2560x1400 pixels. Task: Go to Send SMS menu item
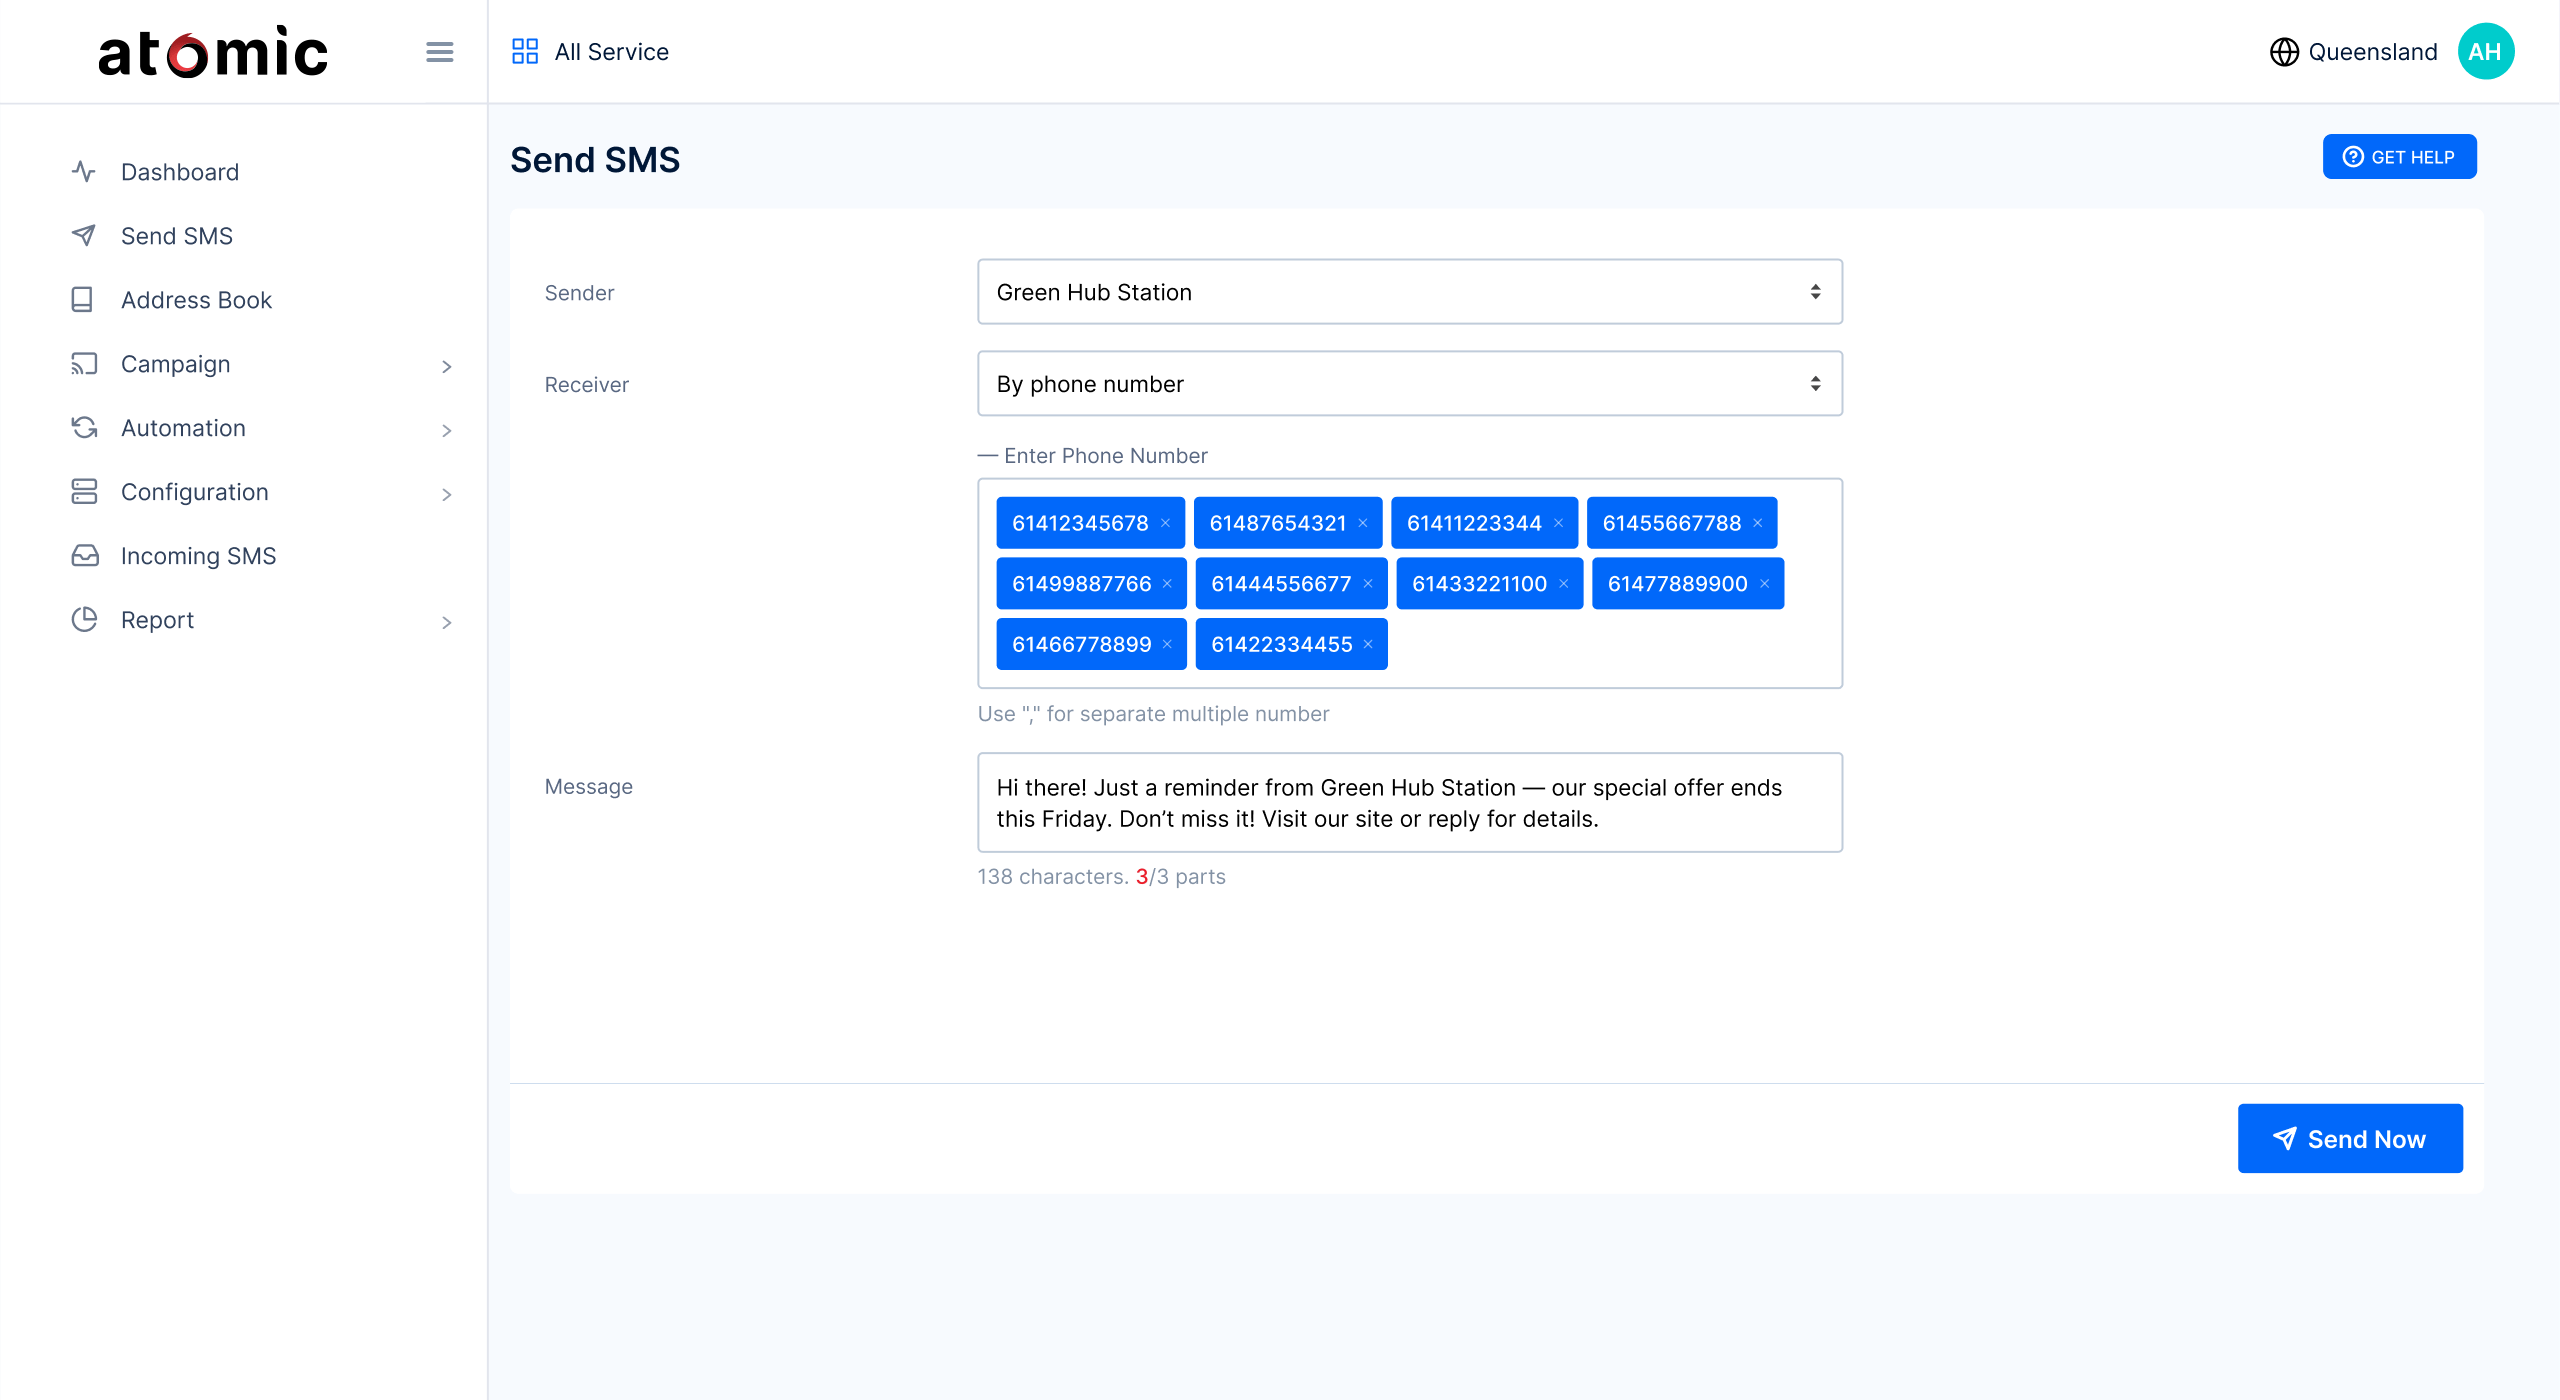[177, 236]
